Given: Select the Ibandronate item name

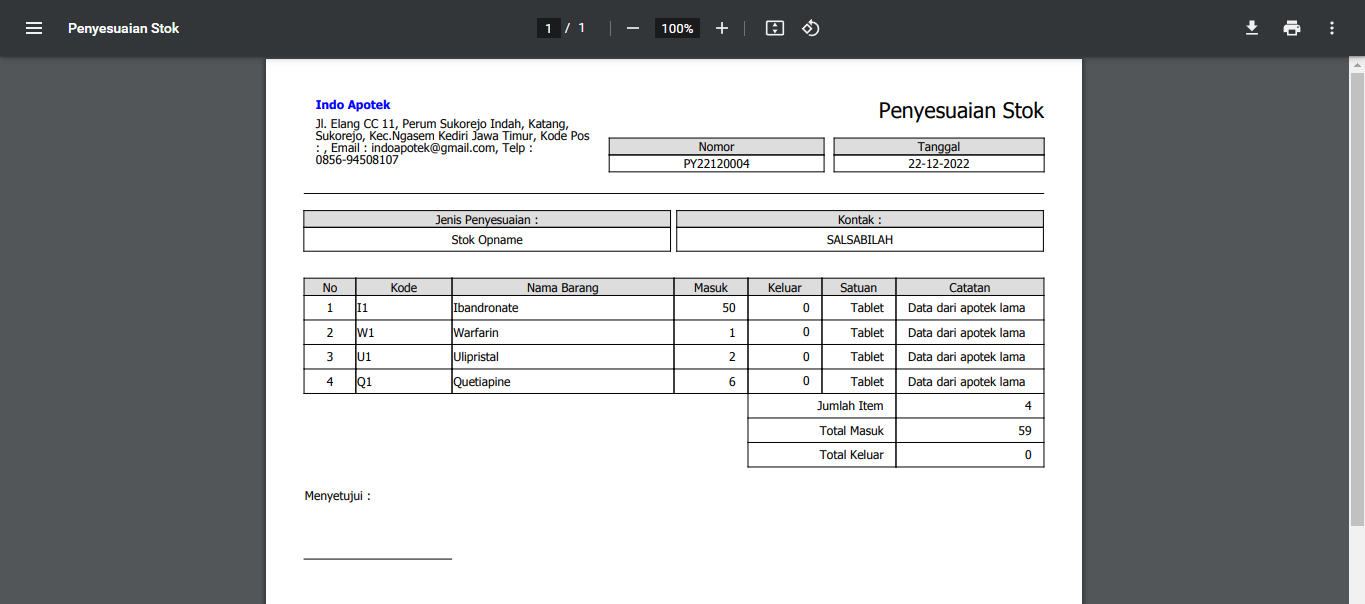Looking at the screenshot, I should pyautogui.click(x=486, y=308).
